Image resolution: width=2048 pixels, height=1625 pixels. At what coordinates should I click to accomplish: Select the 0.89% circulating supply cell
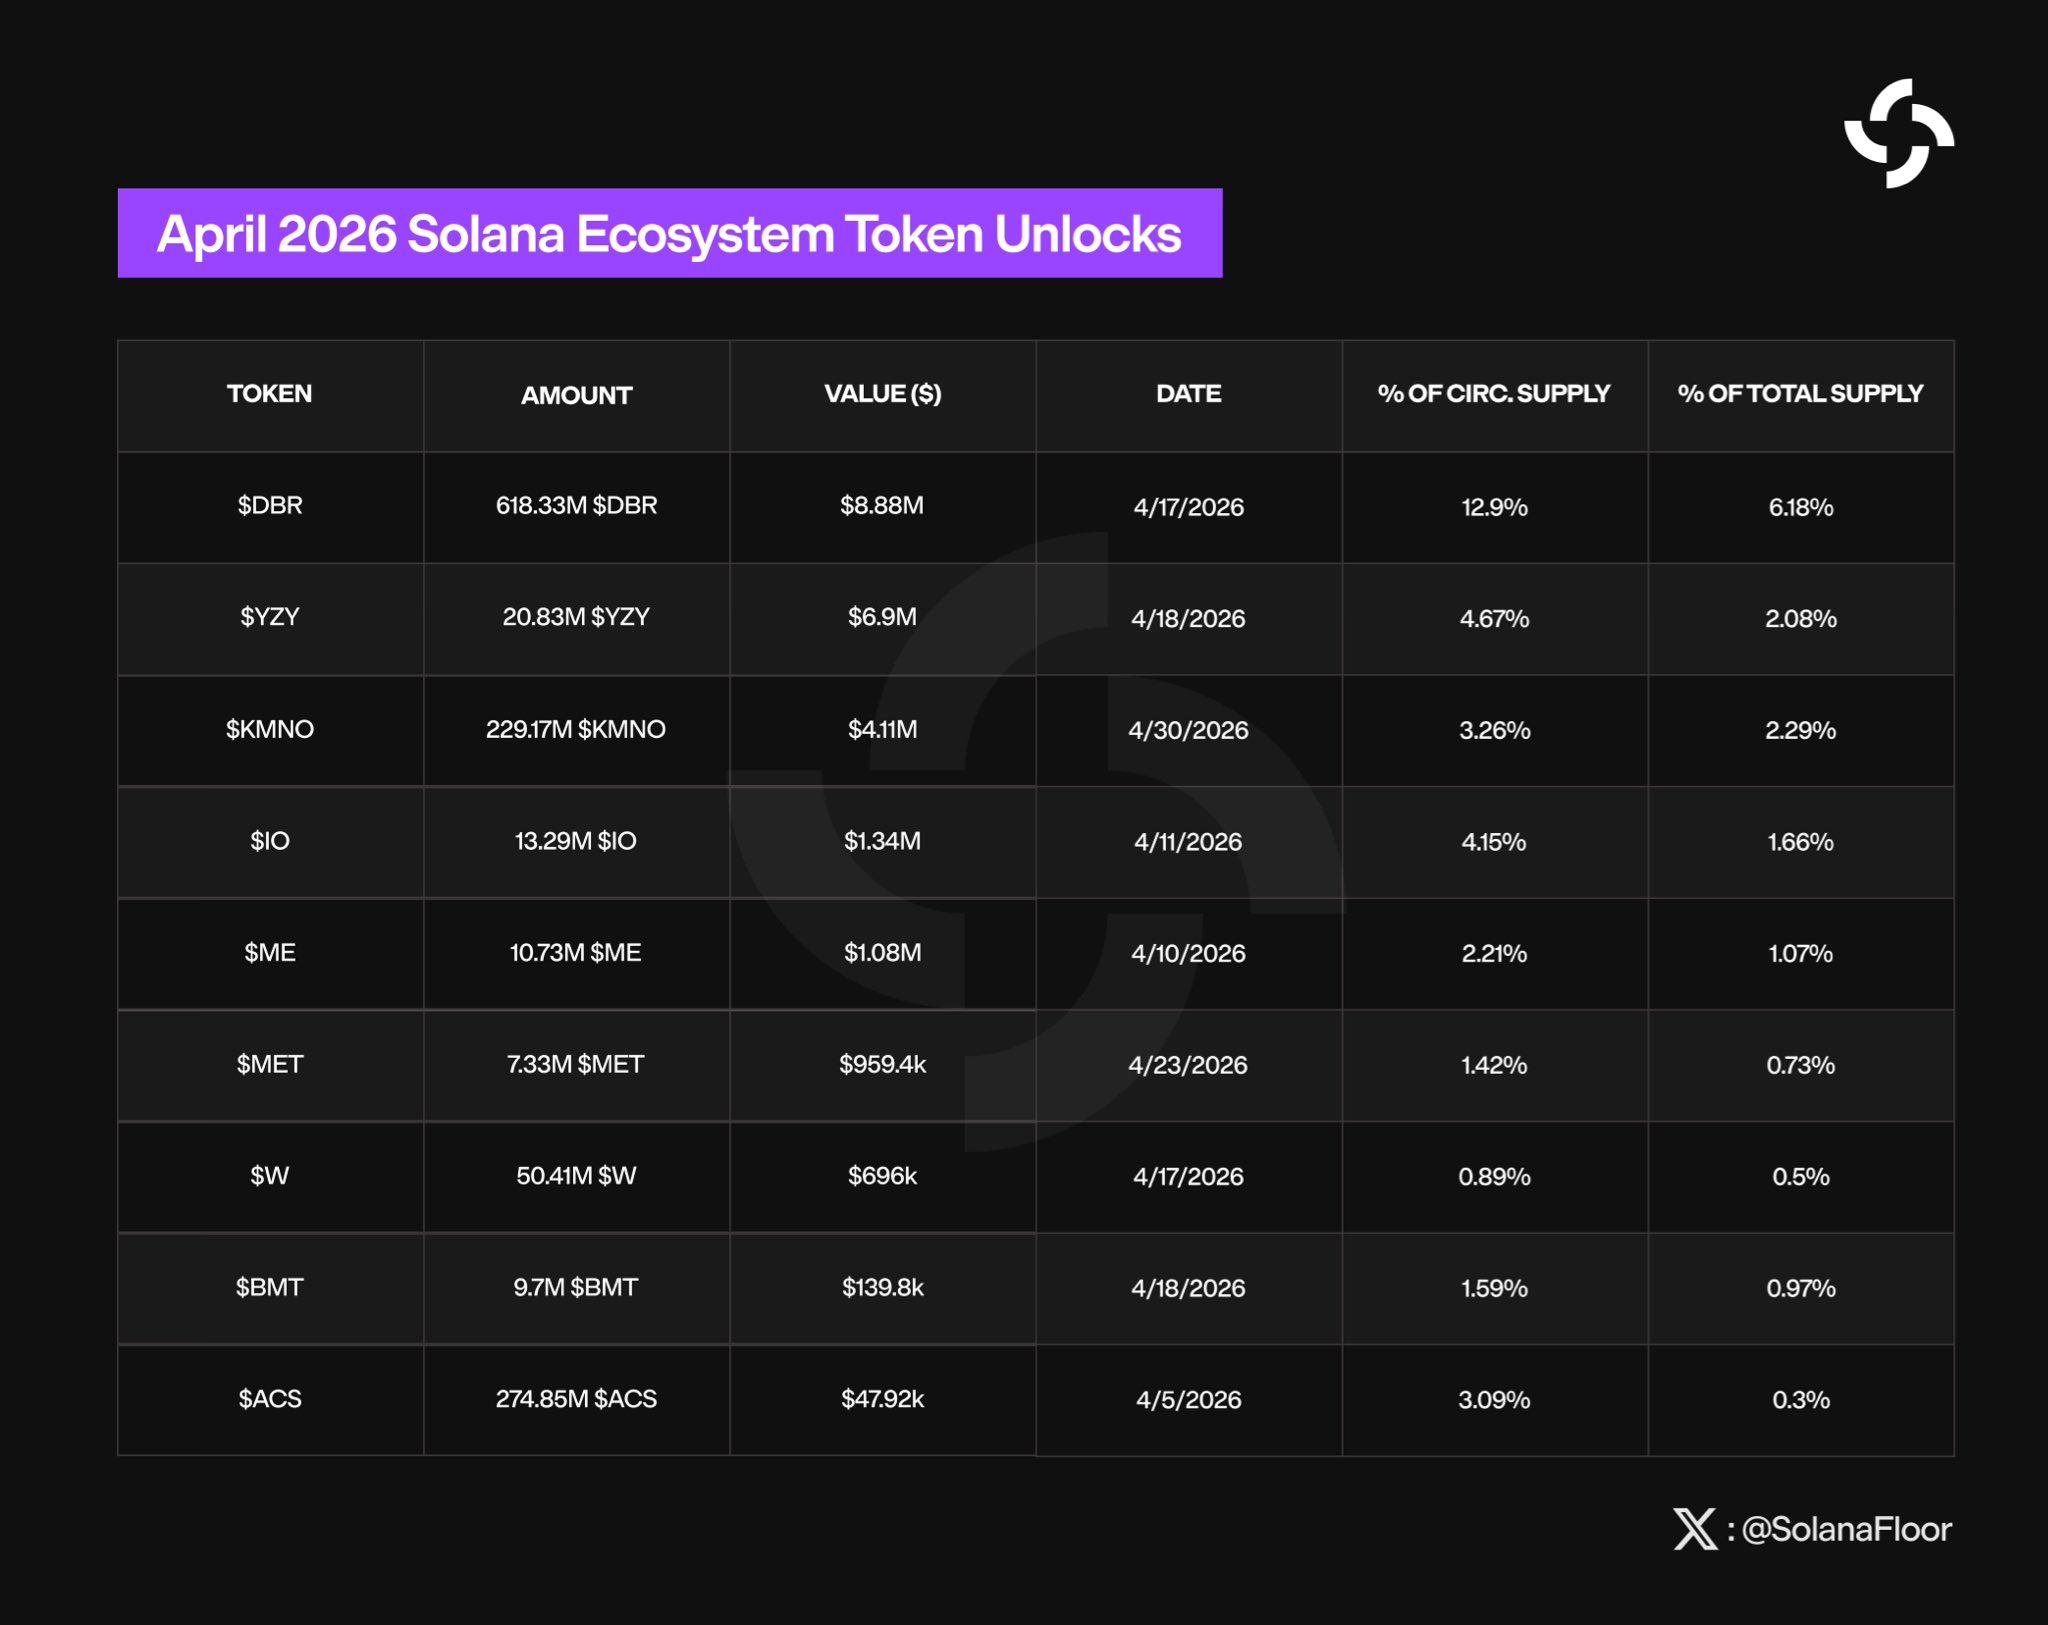(1494, 1177)
